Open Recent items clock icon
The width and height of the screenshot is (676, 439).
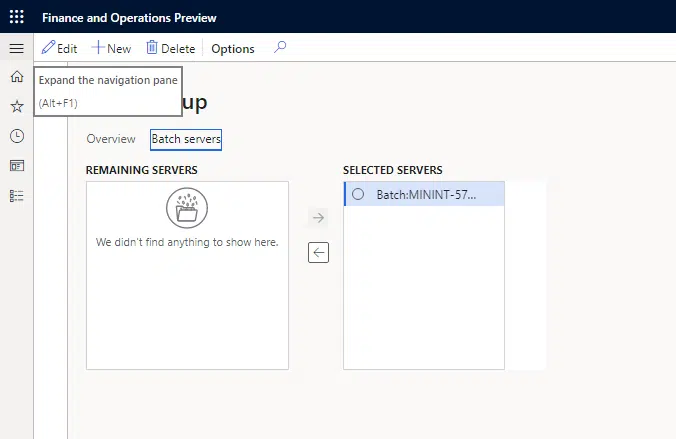pos(17,136)
